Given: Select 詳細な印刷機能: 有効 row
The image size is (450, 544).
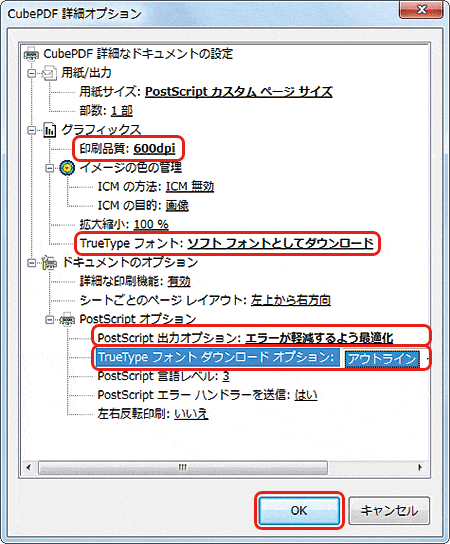Looking at the screenshot, I should [x=135, y=281].
